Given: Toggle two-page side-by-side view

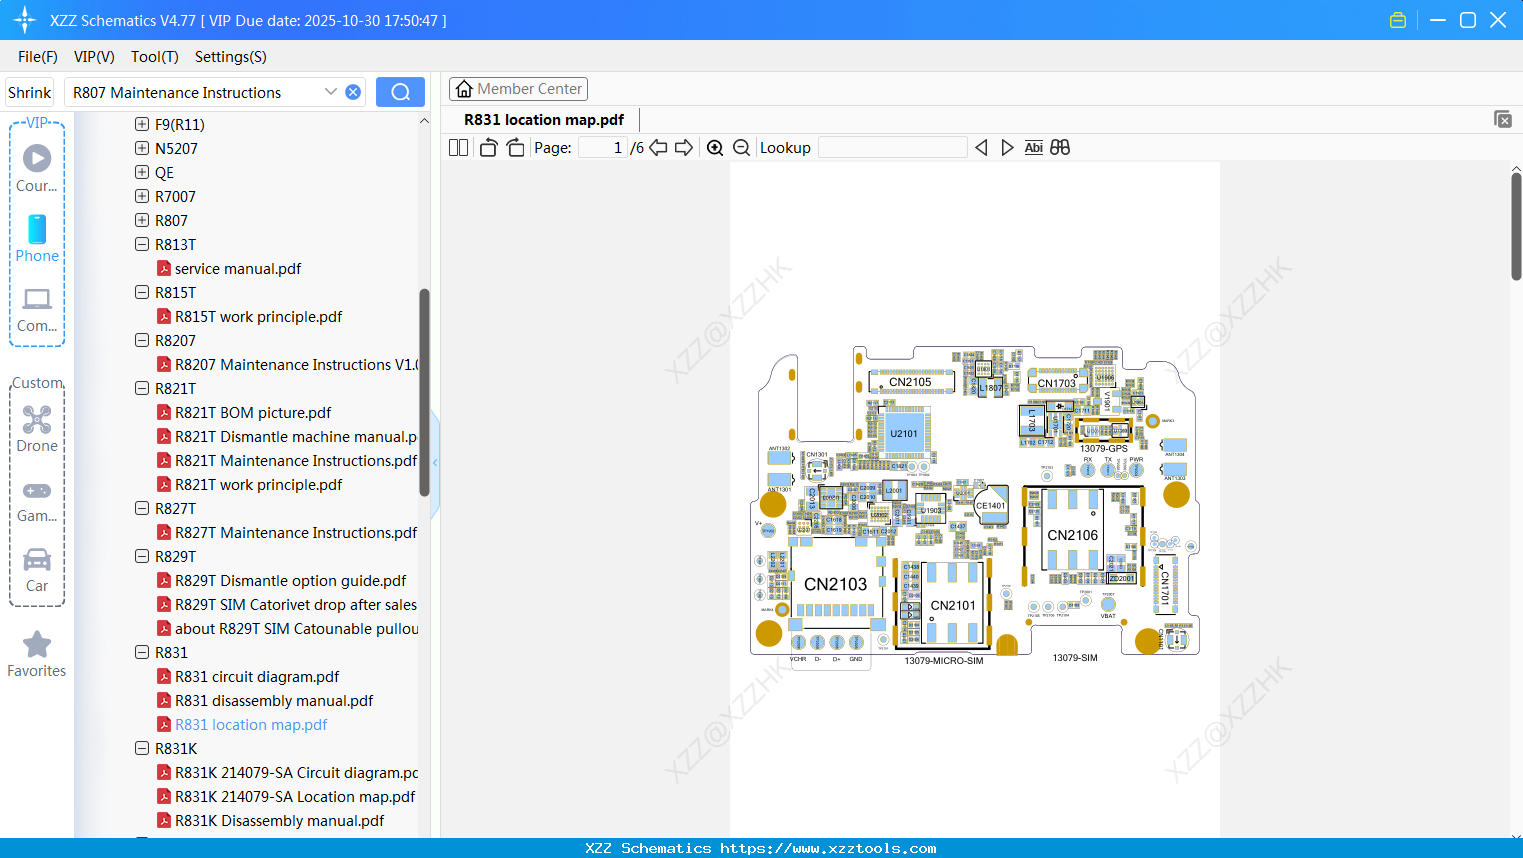Looking at the screenshot, I should (457, 147).
